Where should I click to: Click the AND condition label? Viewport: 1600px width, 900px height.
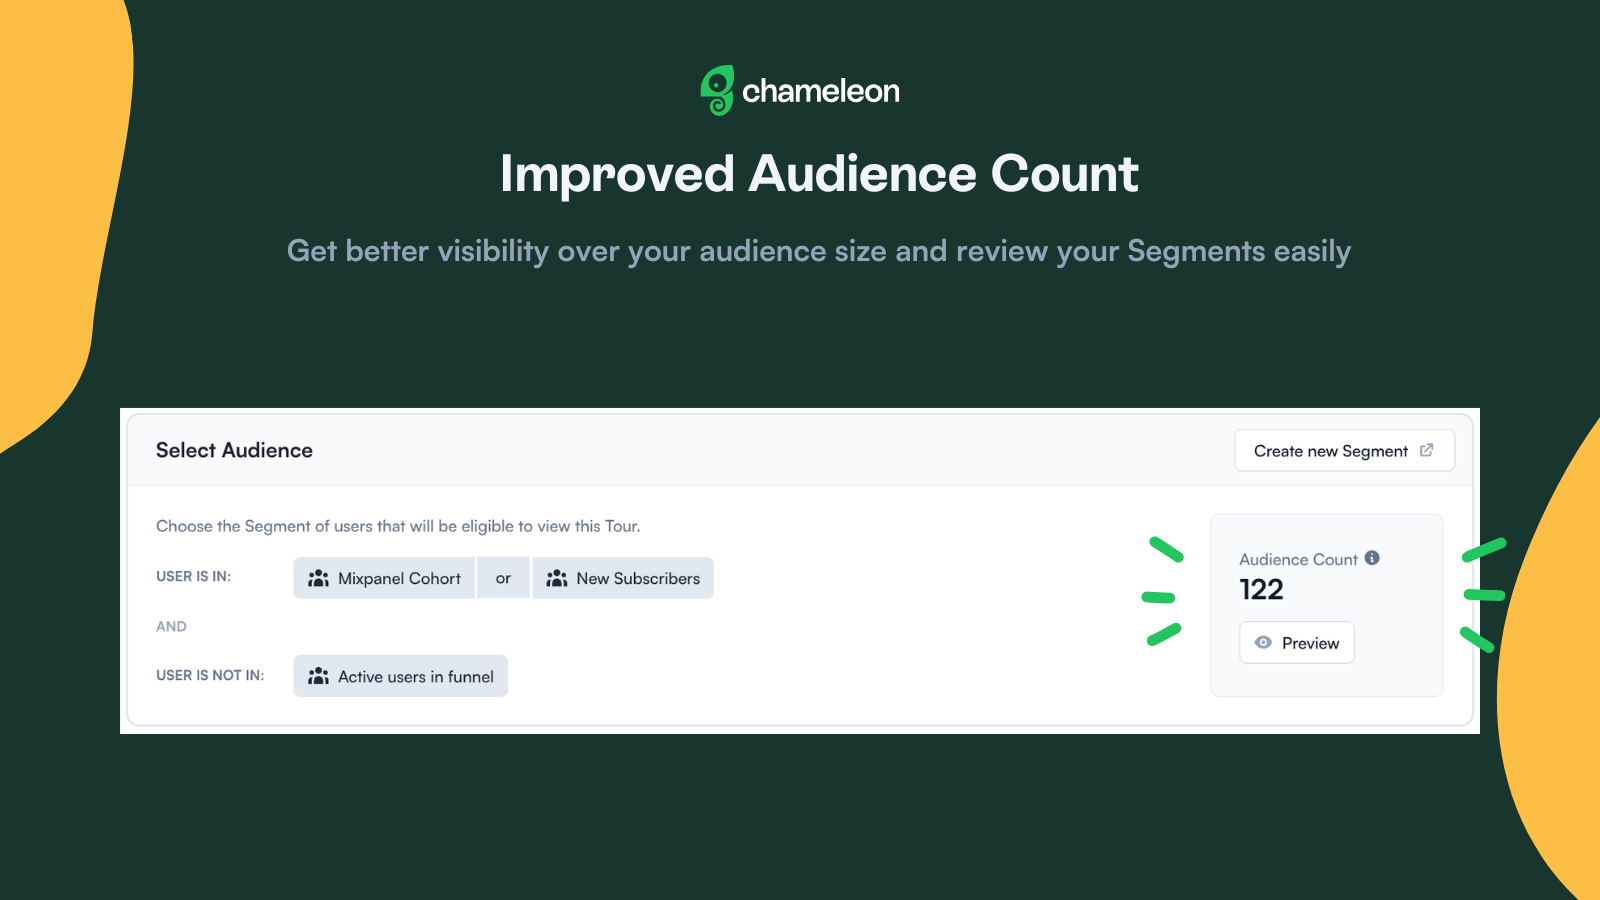point(171,626)
